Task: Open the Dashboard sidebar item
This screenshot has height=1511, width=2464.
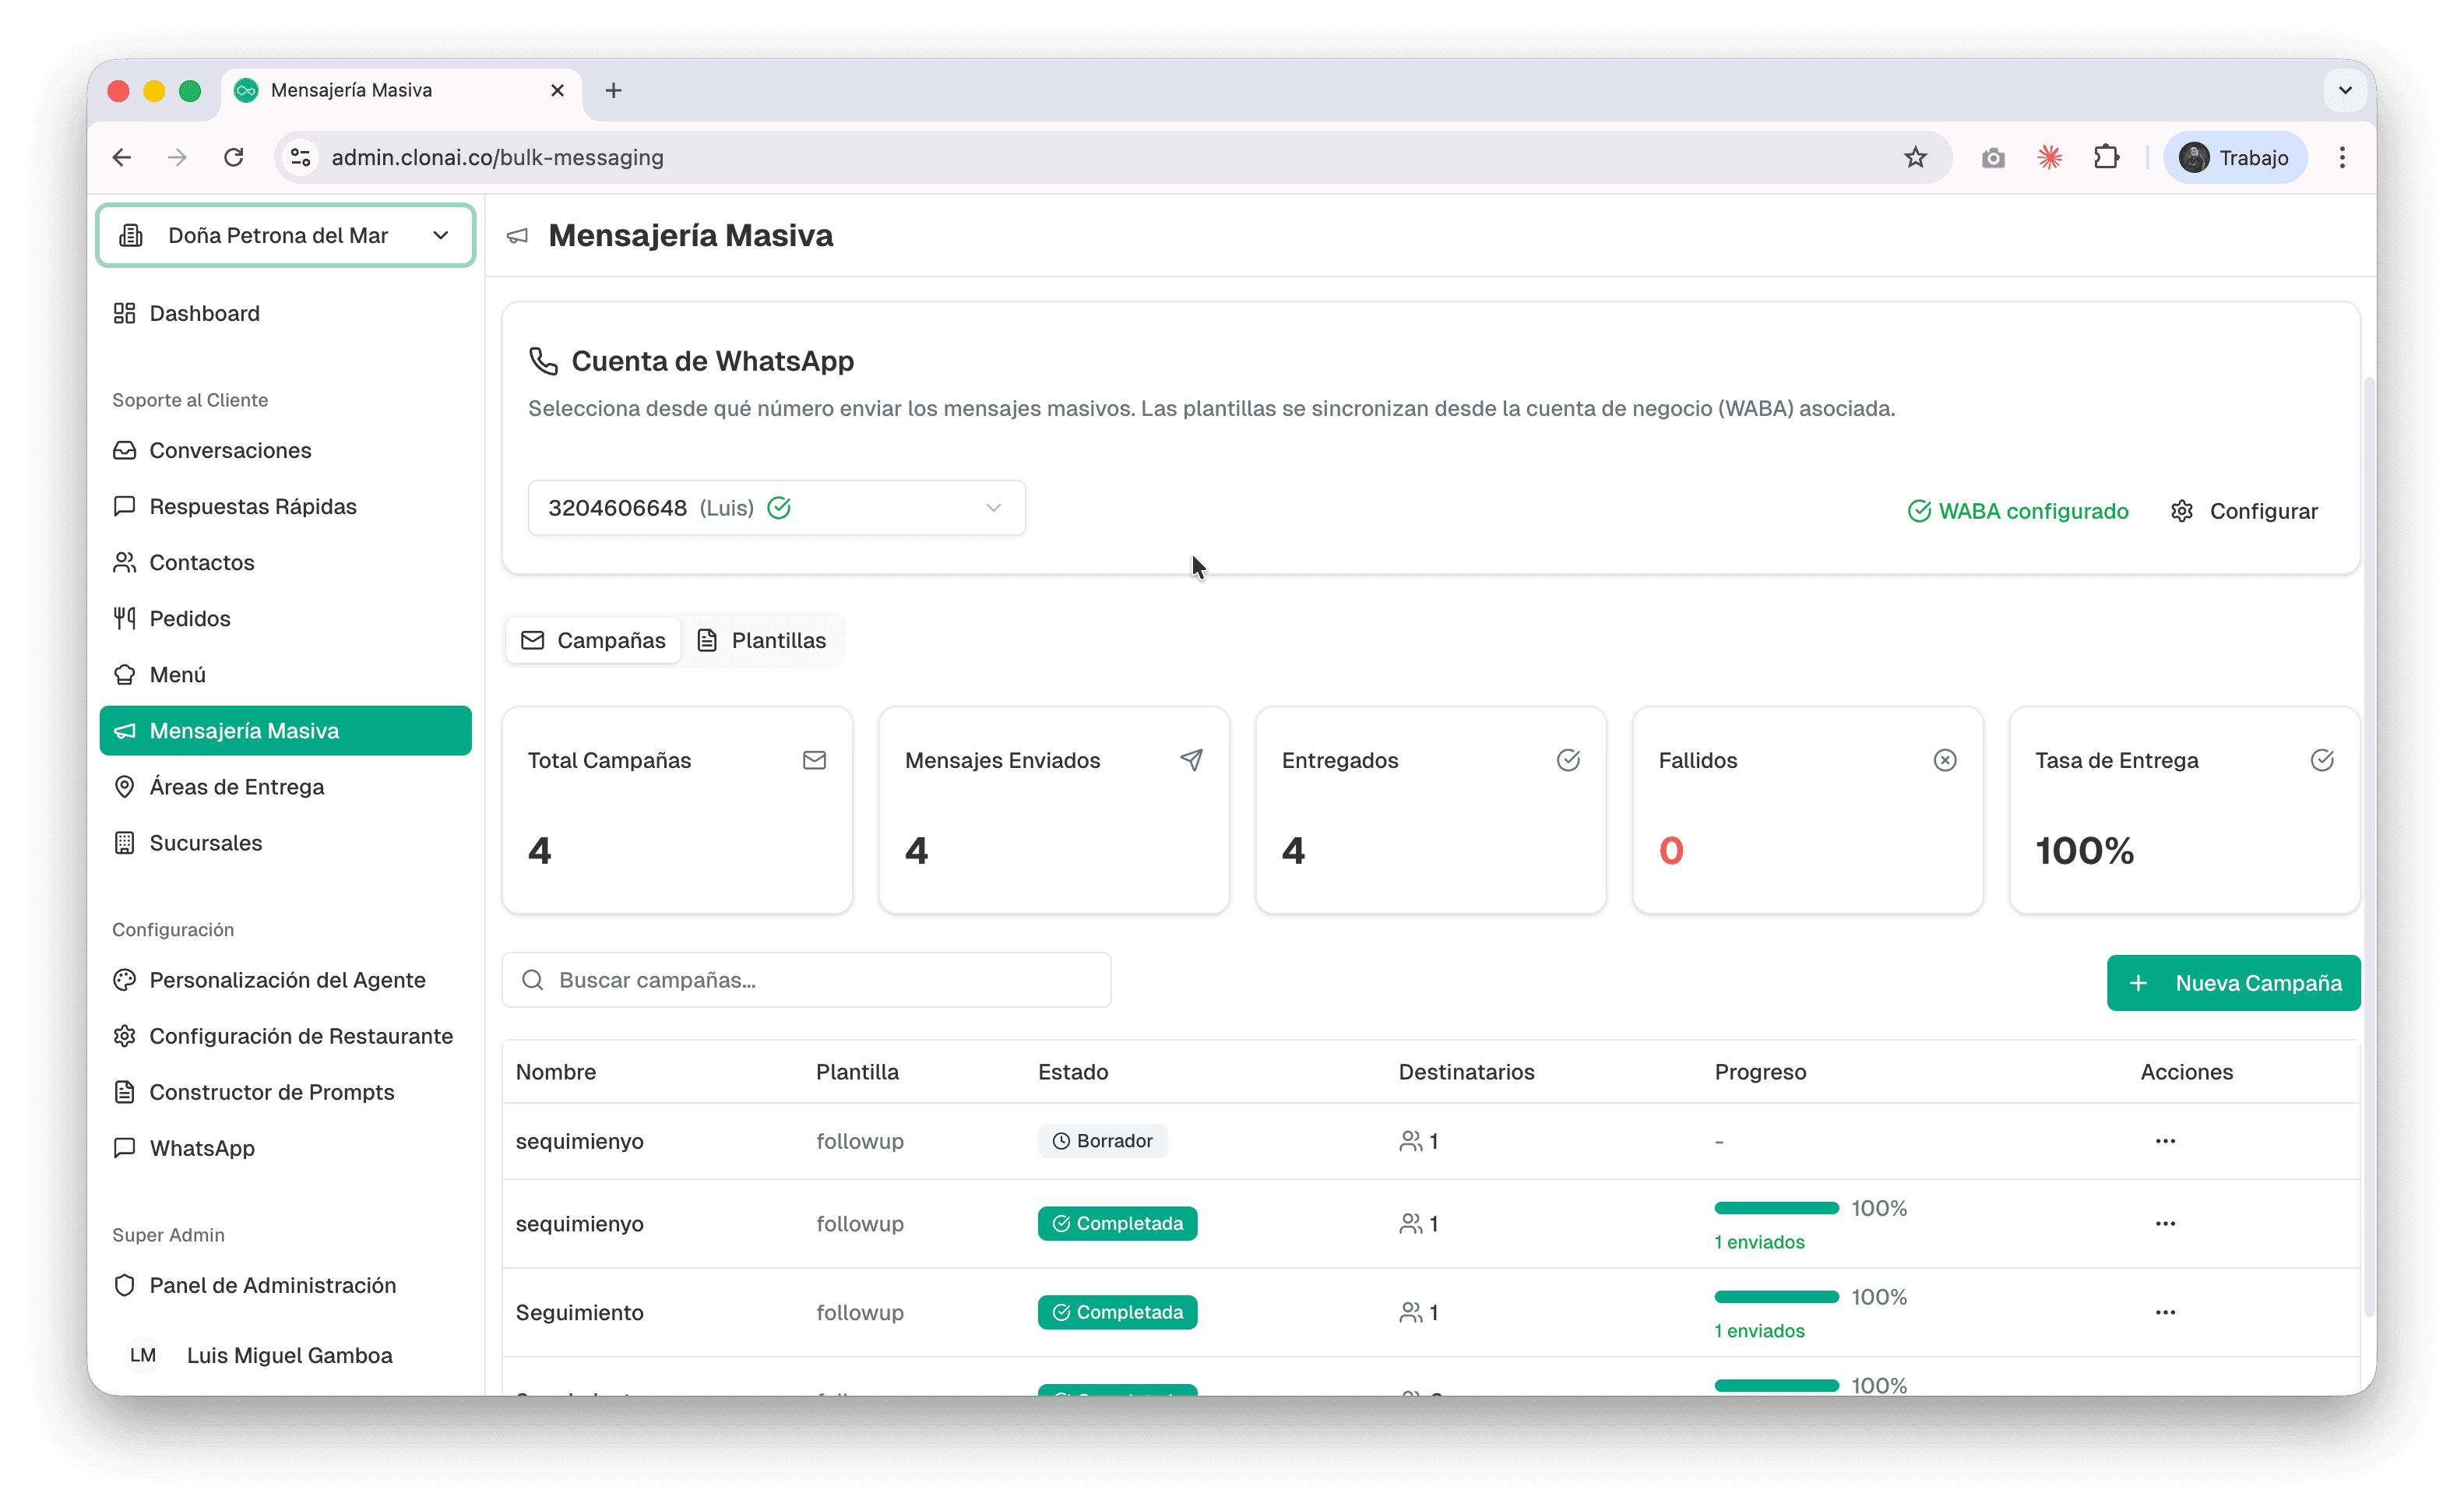Action: point(285,313)
